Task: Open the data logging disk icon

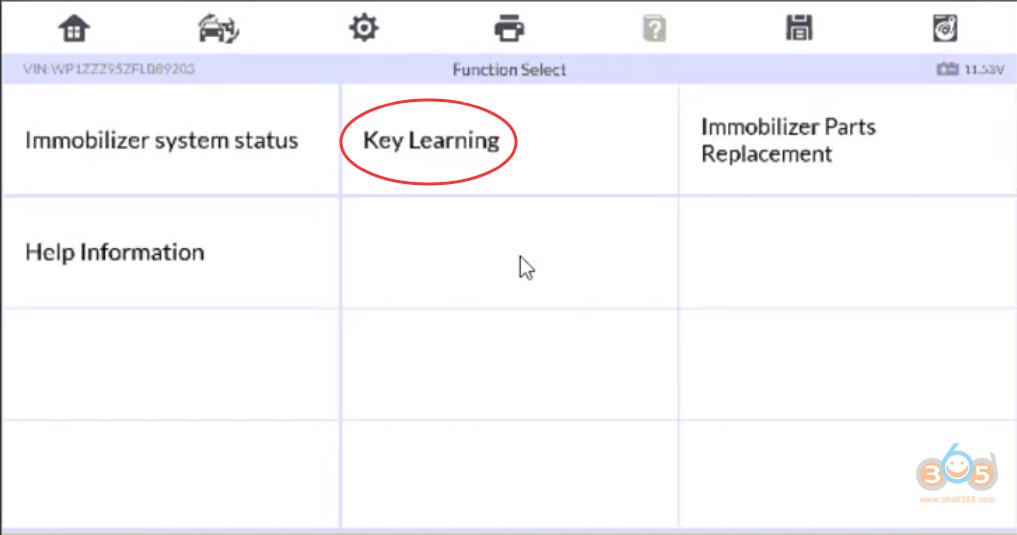Action: pos(944,29)
